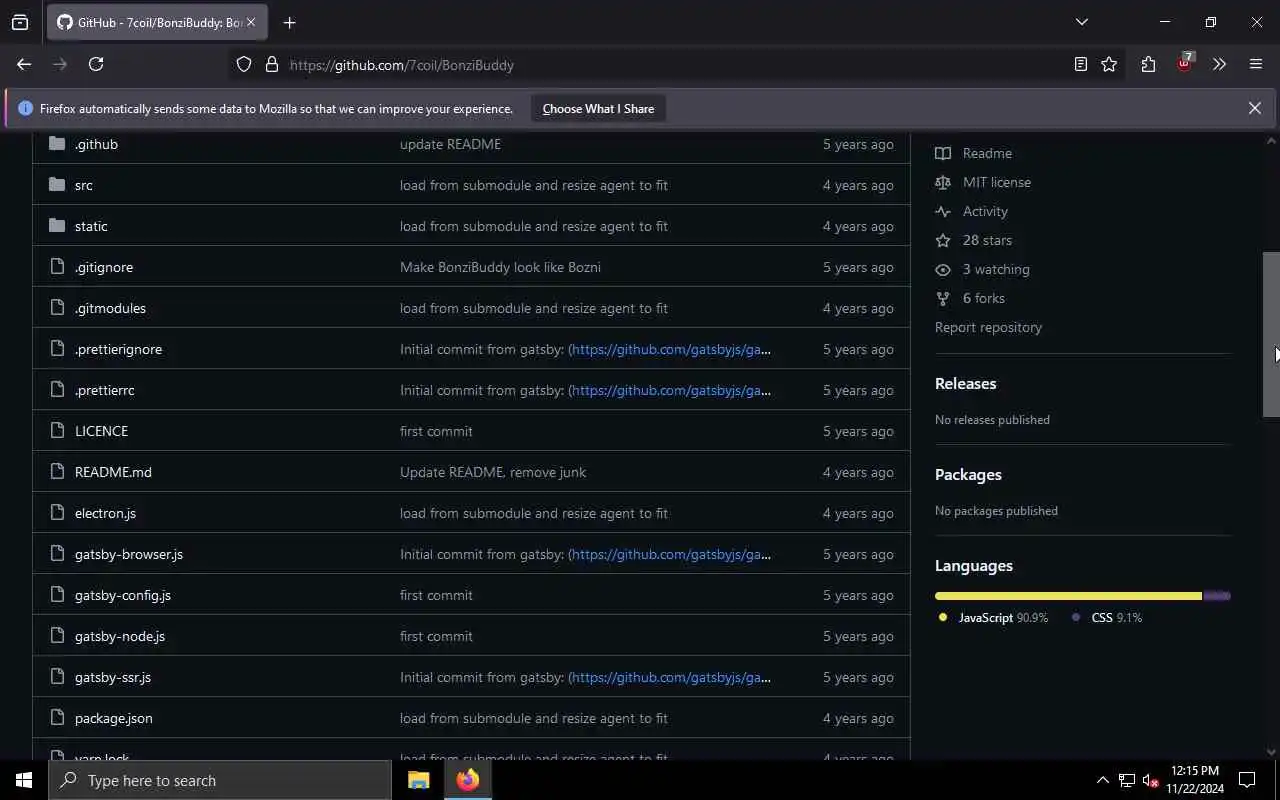Reload the page with refresh icon

click(96, 64)
